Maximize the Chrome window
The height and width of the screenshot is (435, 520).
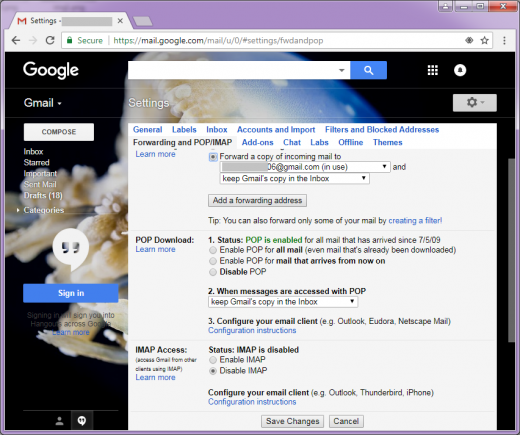point(480,6)
